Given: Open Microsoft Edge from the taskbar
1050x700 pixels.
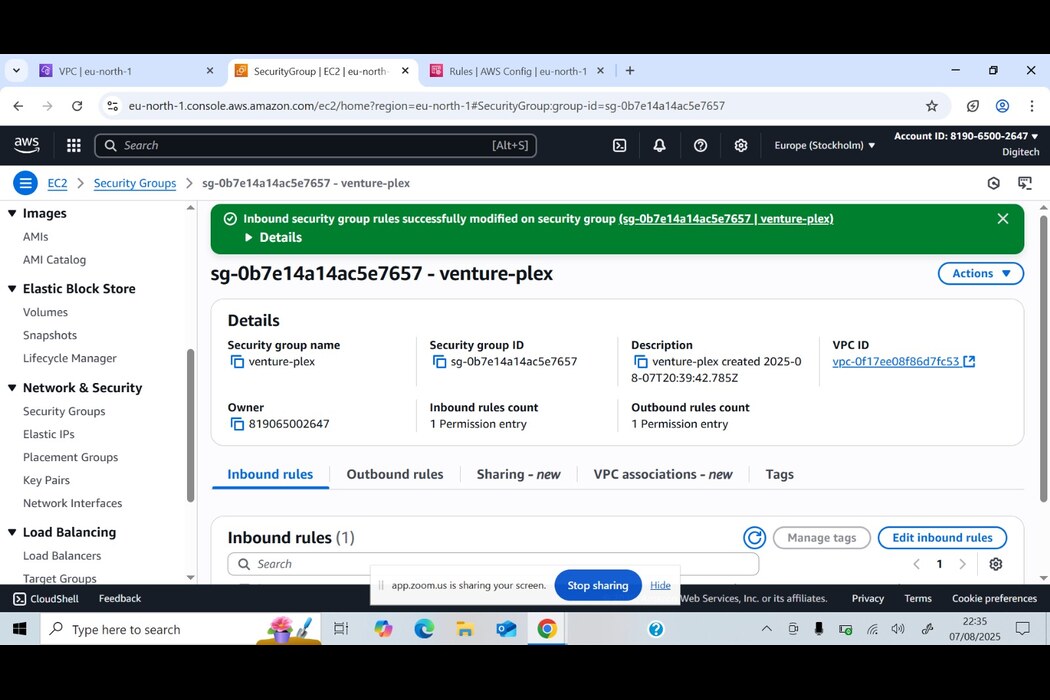Looking at the screenshot, I should pos(424,629).
